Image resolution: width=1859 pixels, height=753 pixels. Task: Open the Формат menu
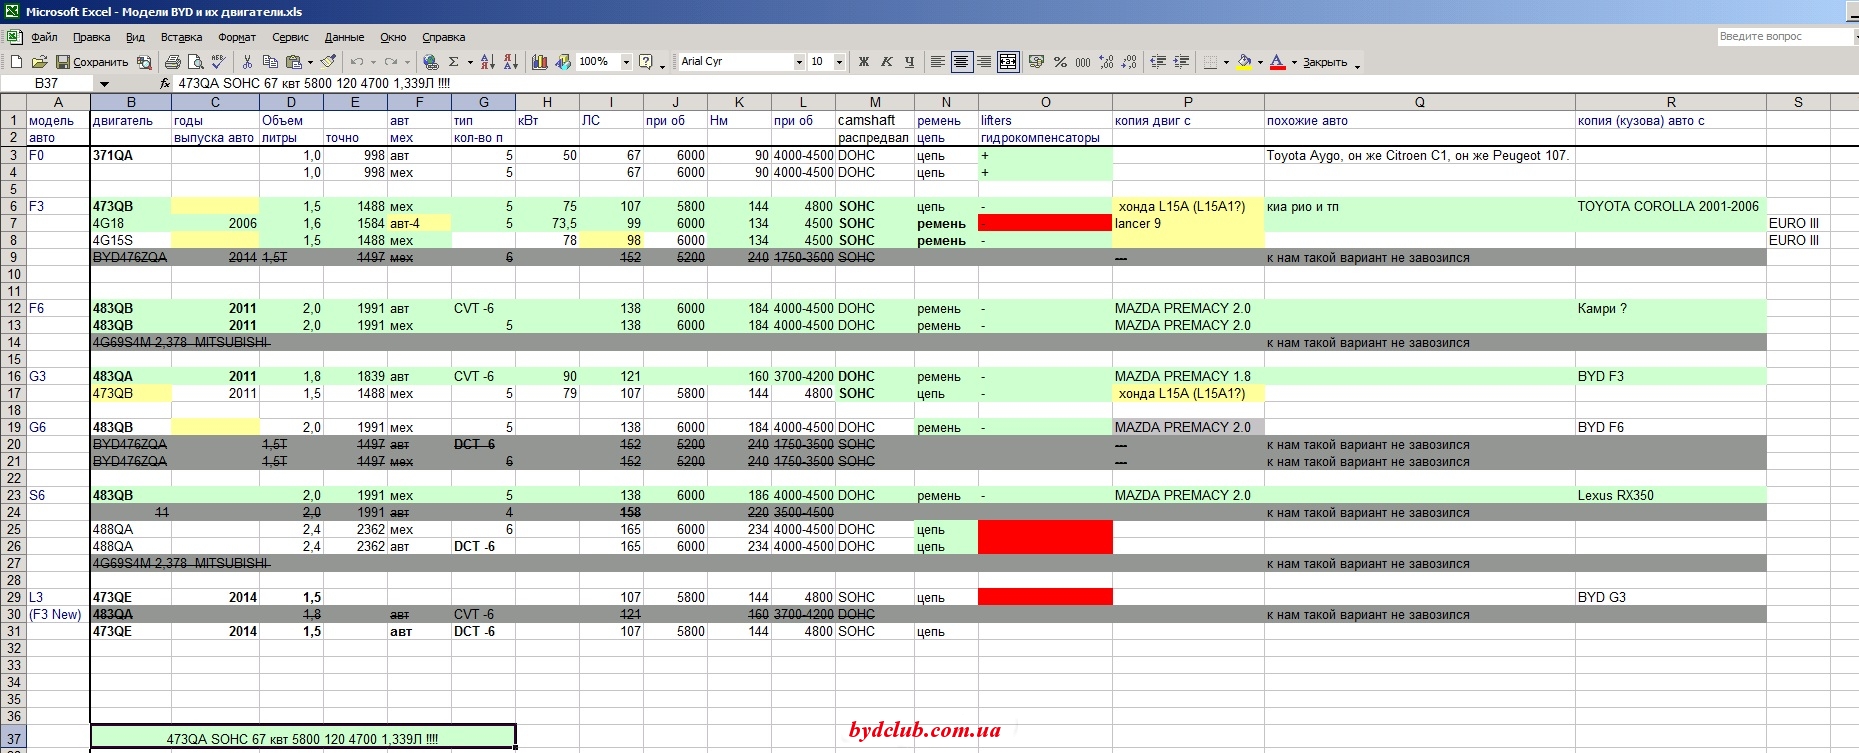pyautogui.click(x=237, y=37)
